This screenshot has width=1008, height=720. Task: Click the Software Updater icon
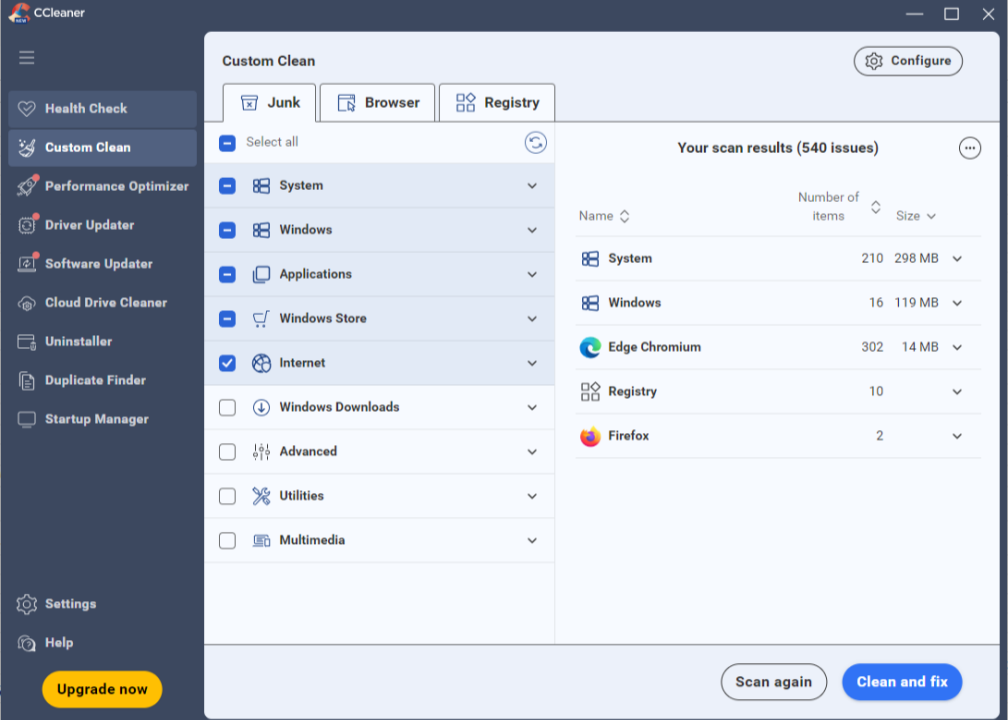pyautogui.click(x=26, y=264)
